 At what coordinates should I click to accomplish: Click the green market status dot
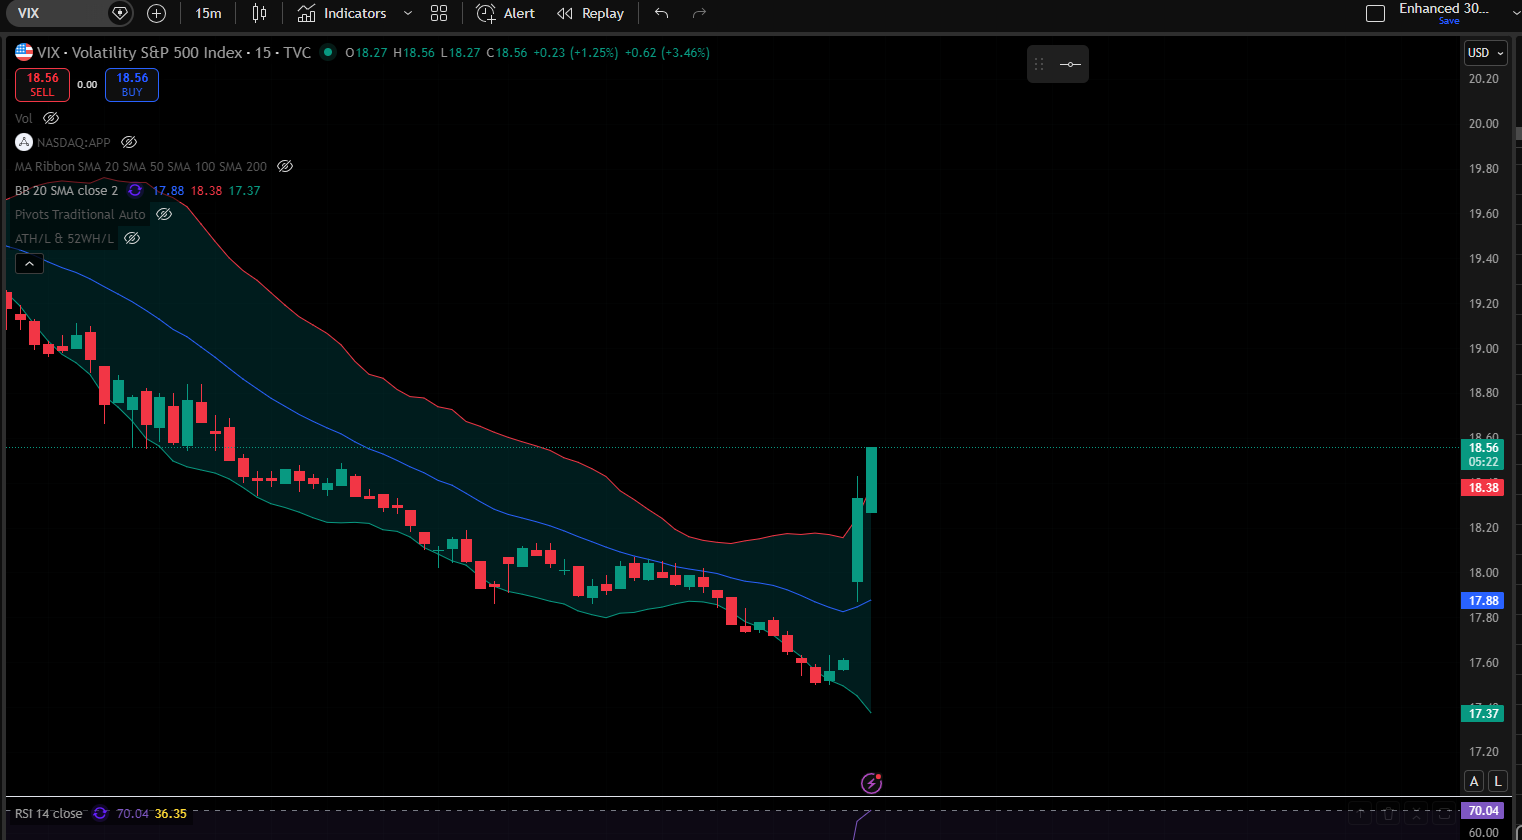coord(328,52)
